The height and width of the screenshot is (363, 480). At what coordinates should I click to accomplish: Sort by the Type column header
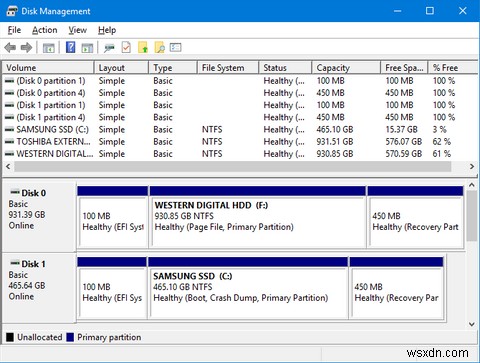[173, 68]
